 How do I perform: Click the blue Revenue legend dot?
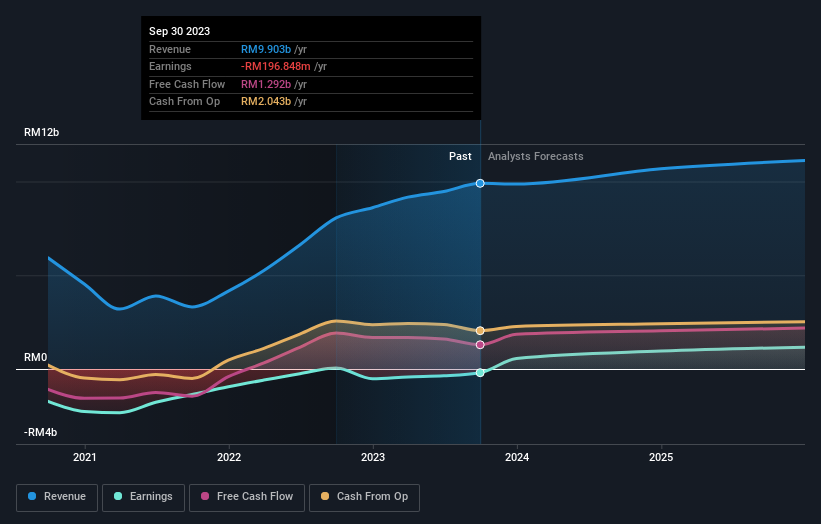pos(32,496)
